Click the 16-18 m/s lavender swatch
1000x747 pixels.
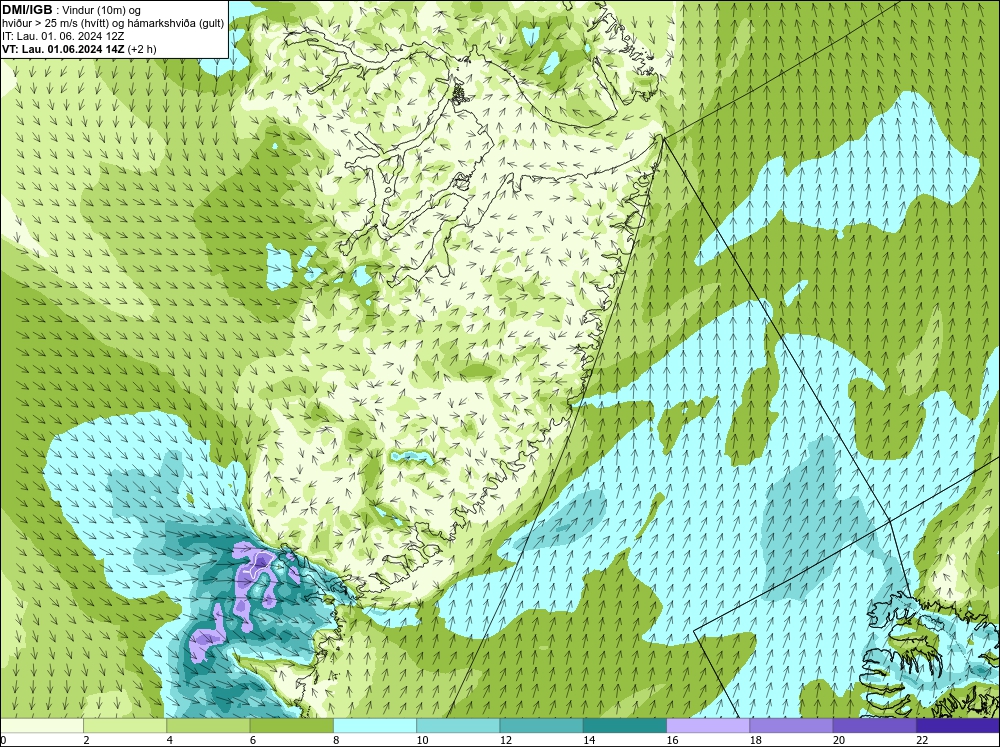[x=708, y=725]
